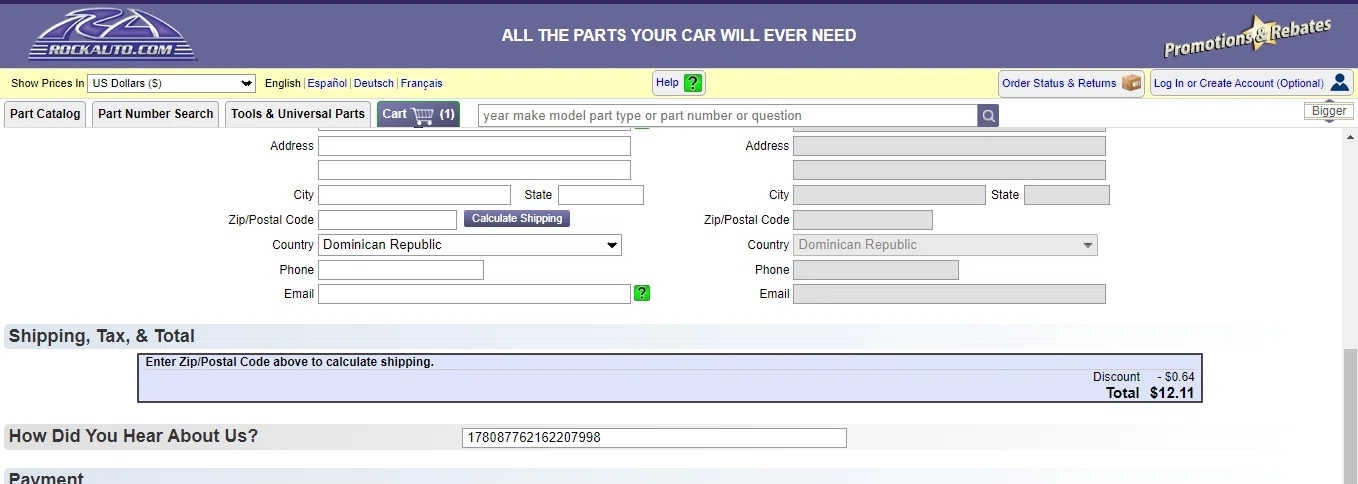Image resolution: width=1358 pixels, height=484 pixels.
Task: Click the billing City field
Action: 889,195
